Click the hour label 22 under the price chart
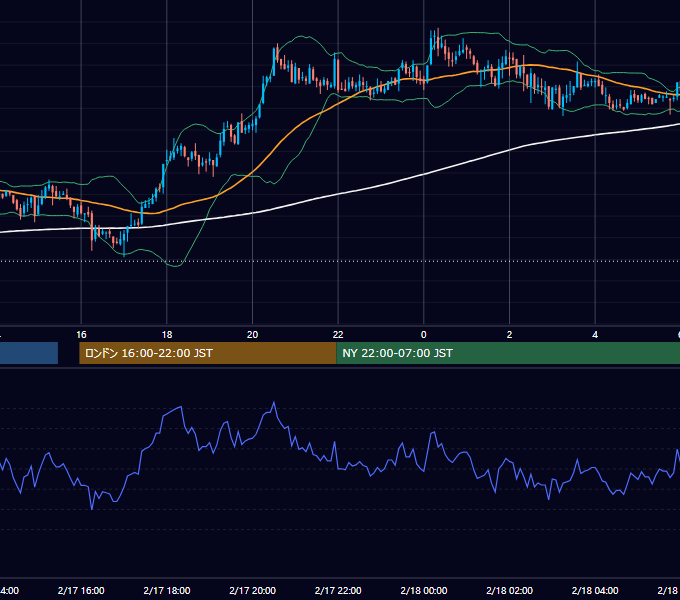 [338, 335]
